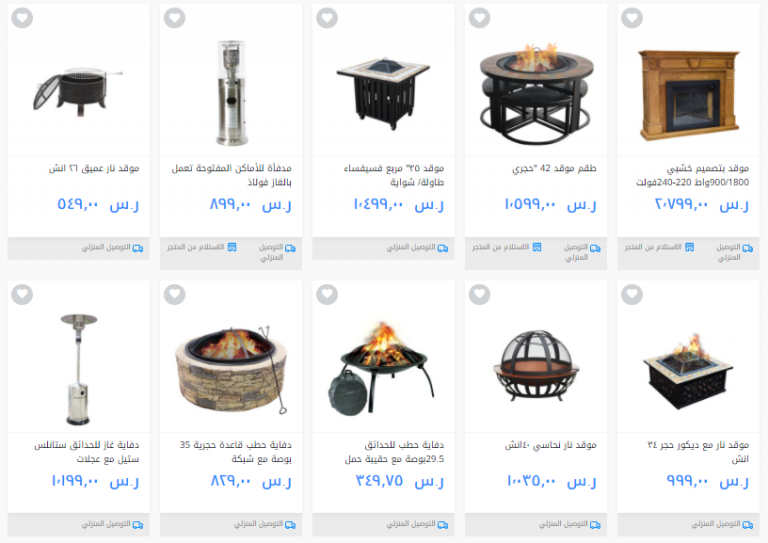Favorite the 29.5 garden wood heater with bag
The image size is (768, 543).
coord(327,294)
